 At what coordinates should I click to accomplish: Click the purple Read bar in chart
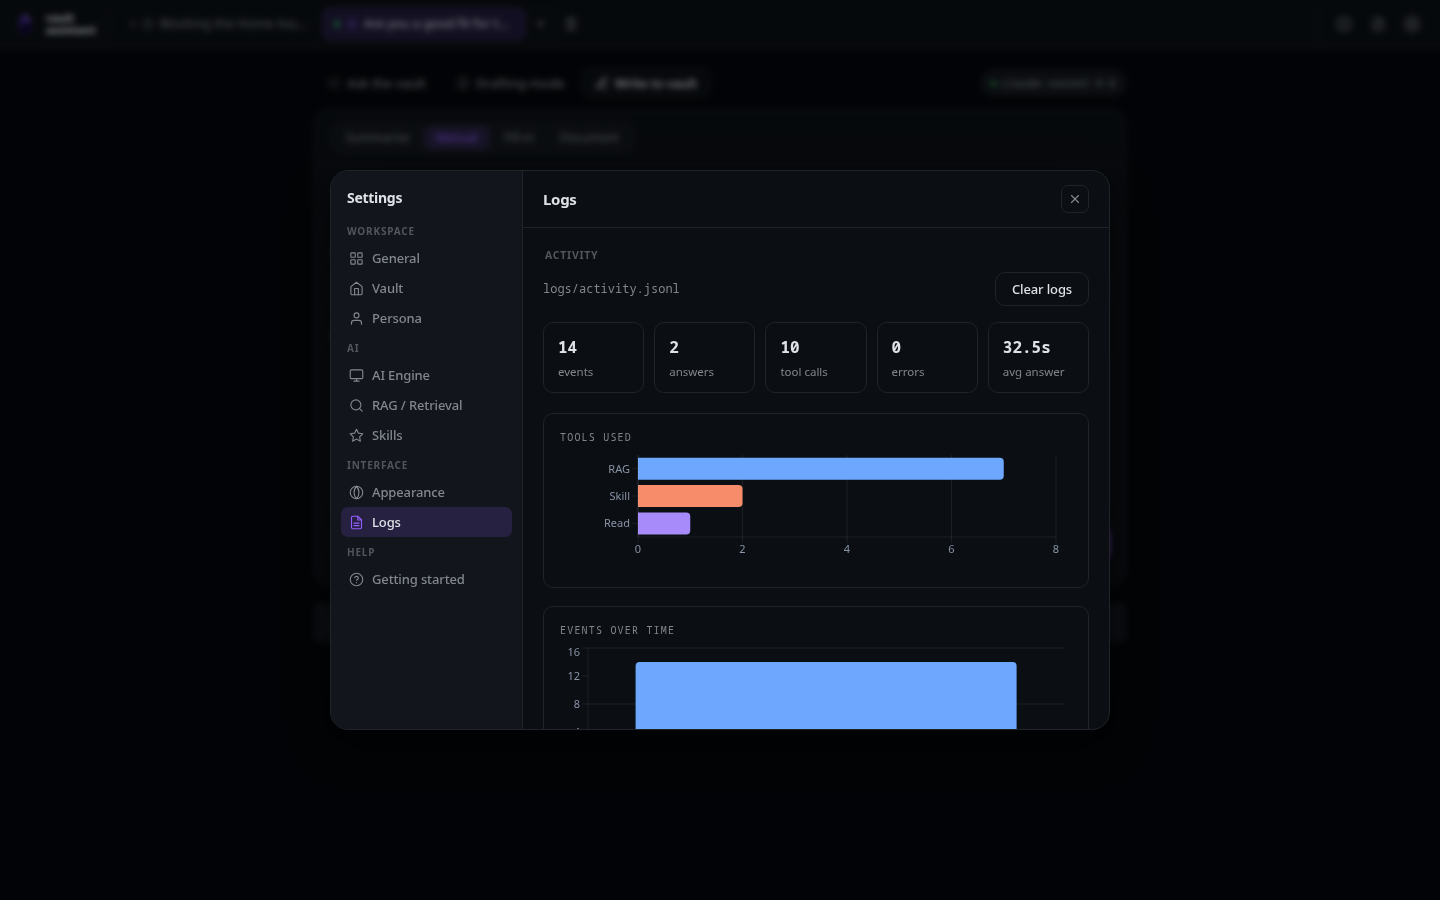coord(664,523)
